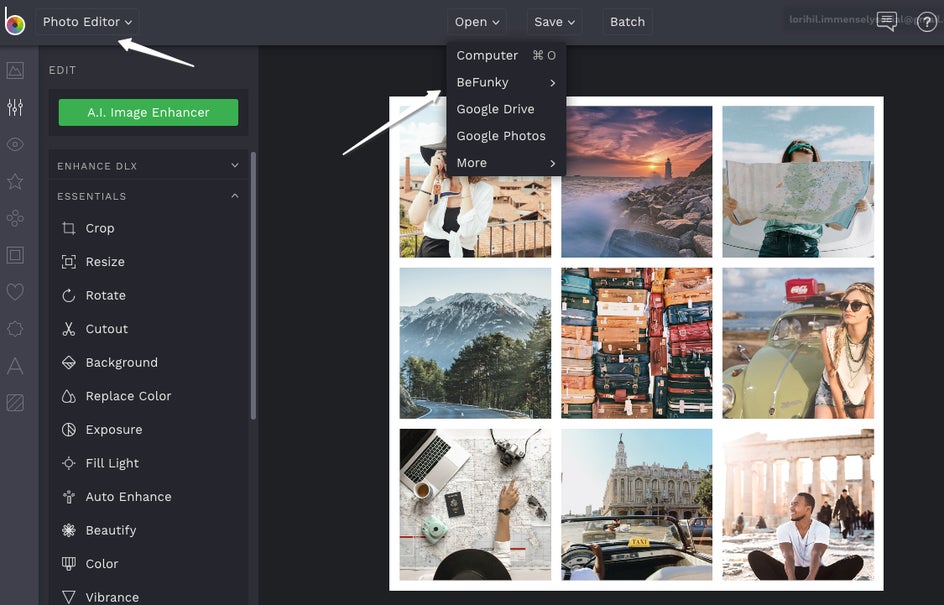Viewport: 944px width, 605px height.
Task: Choose More from the Open menu
Action: 506,163
